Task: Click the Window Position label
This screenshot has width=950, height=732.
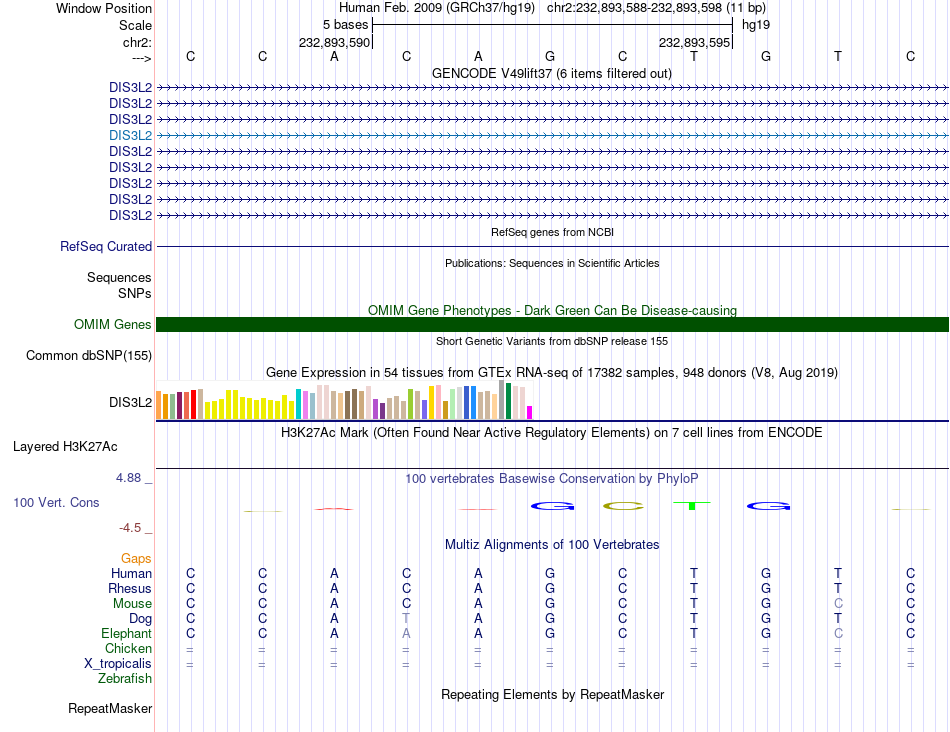Action: (104, 8)
